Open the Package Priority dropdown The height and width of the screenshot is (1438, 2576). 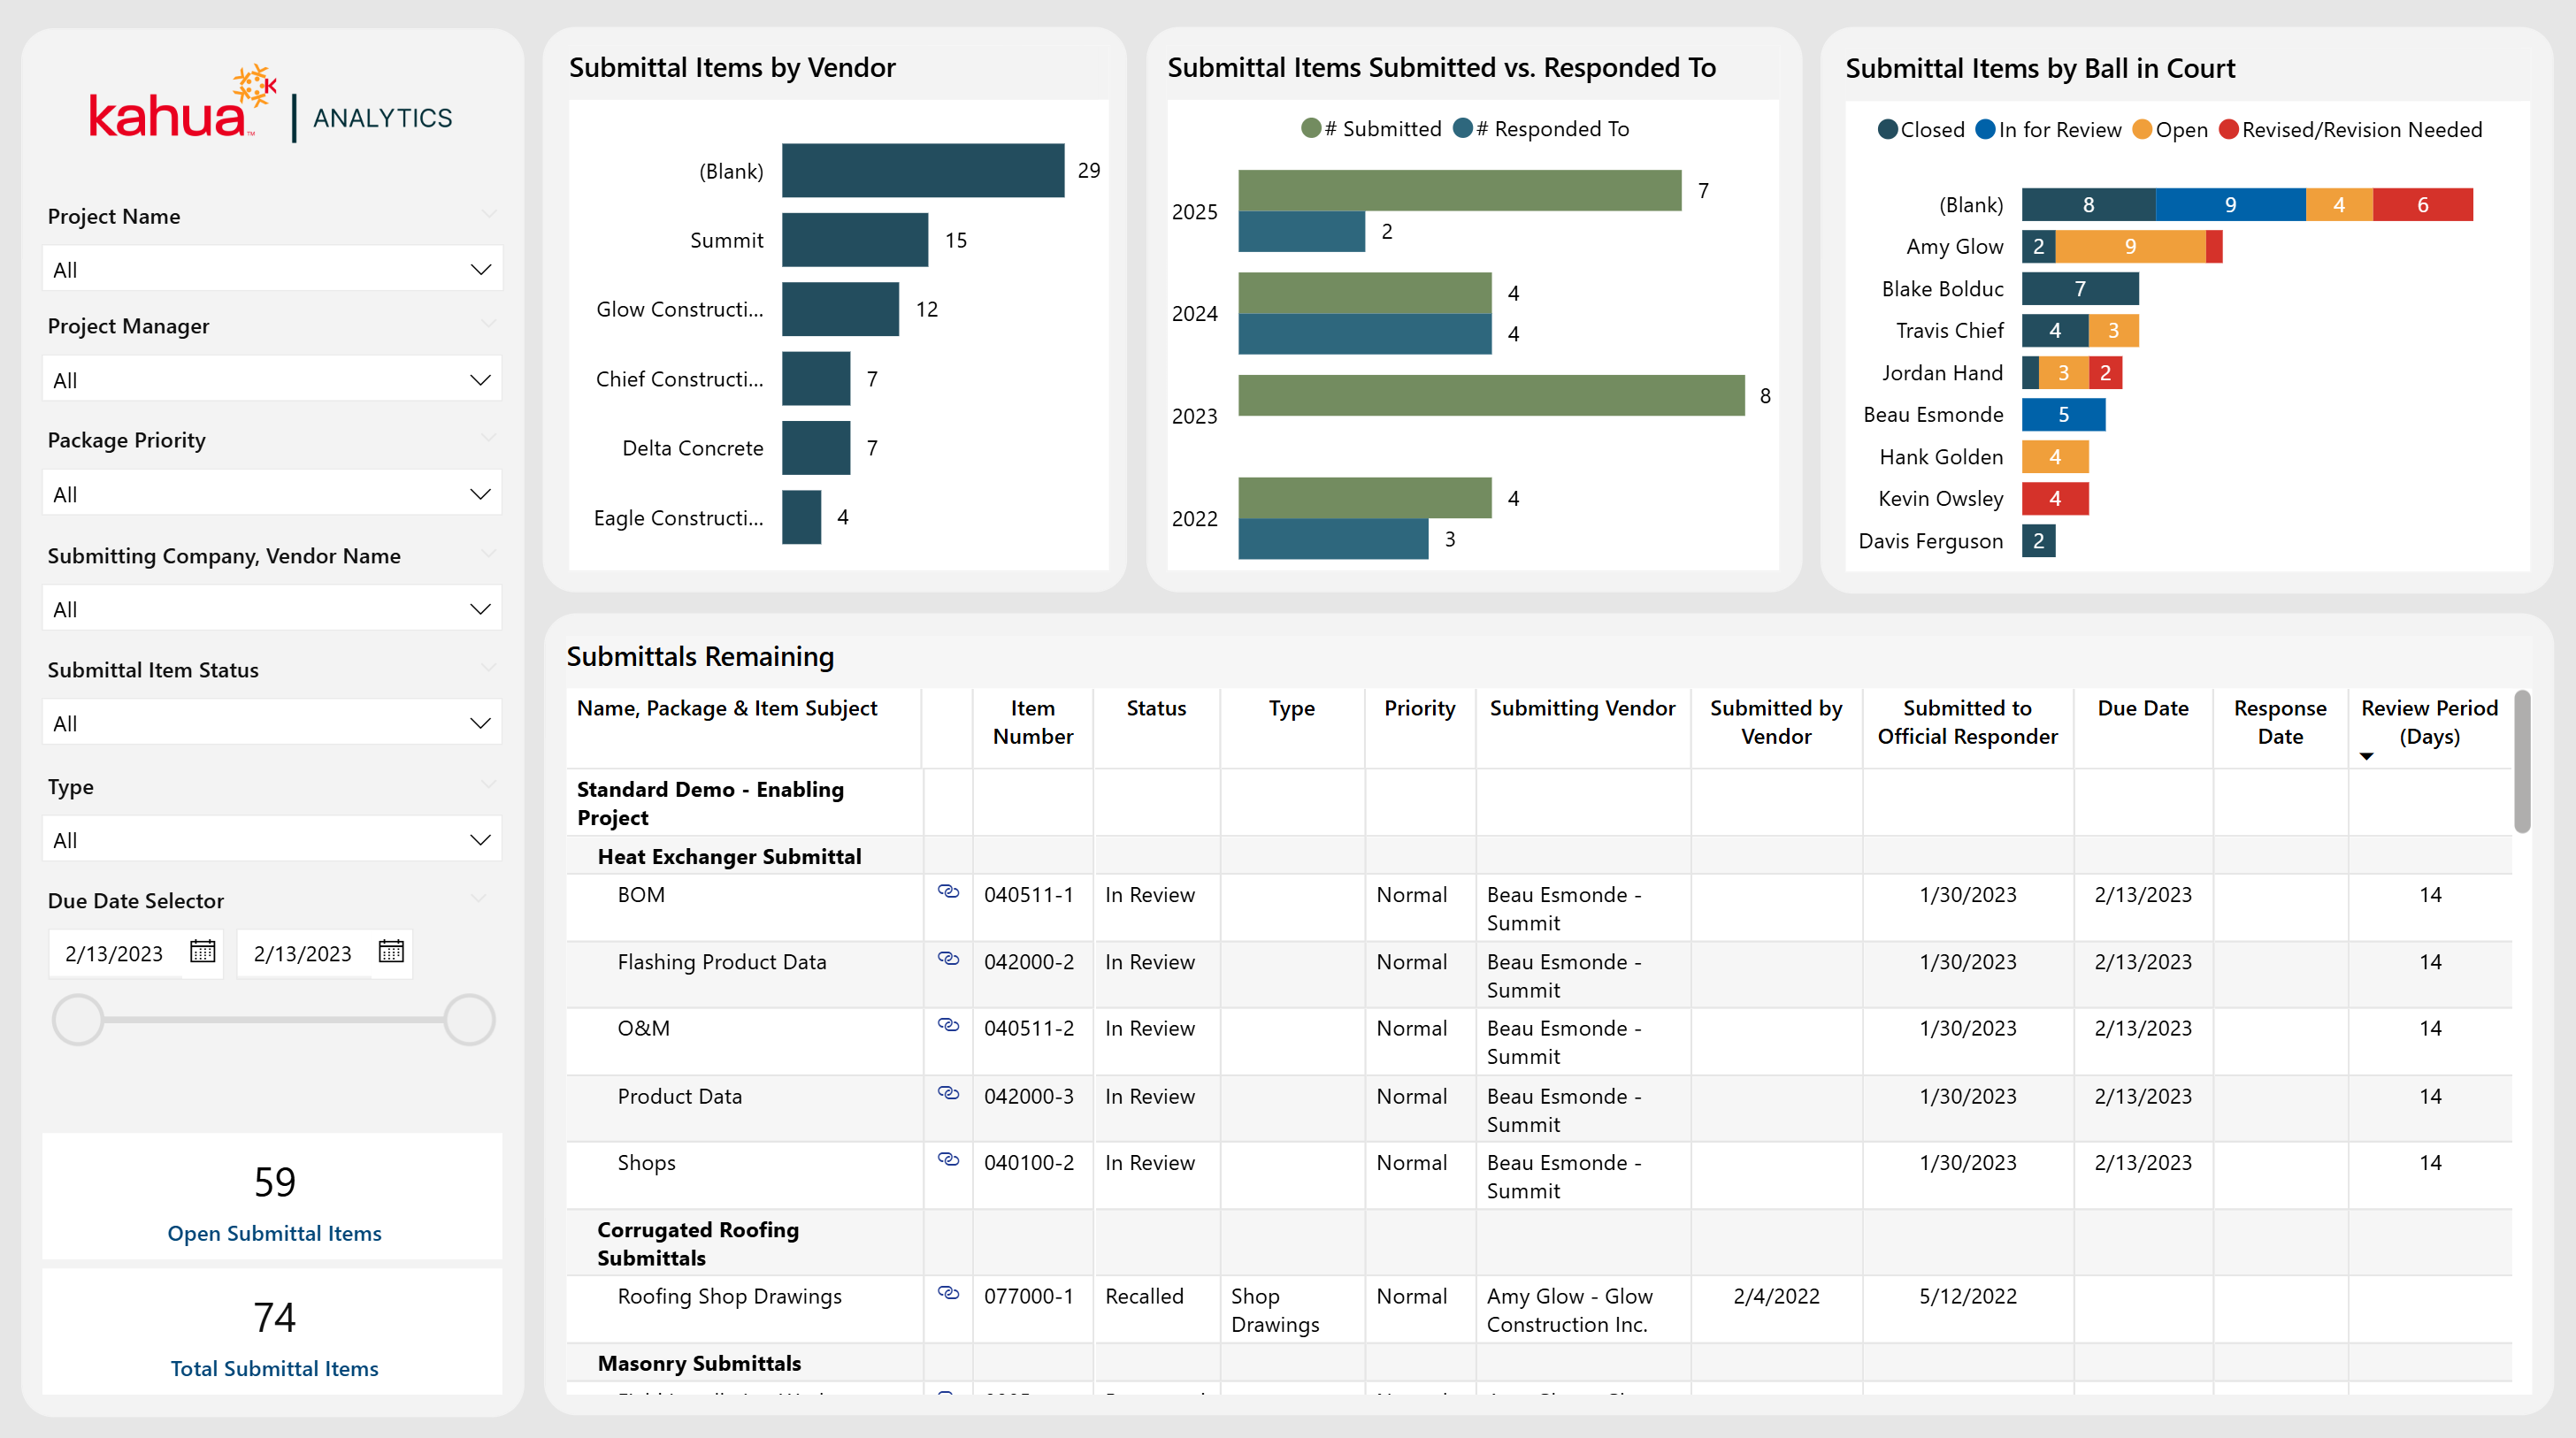[272, 495]
